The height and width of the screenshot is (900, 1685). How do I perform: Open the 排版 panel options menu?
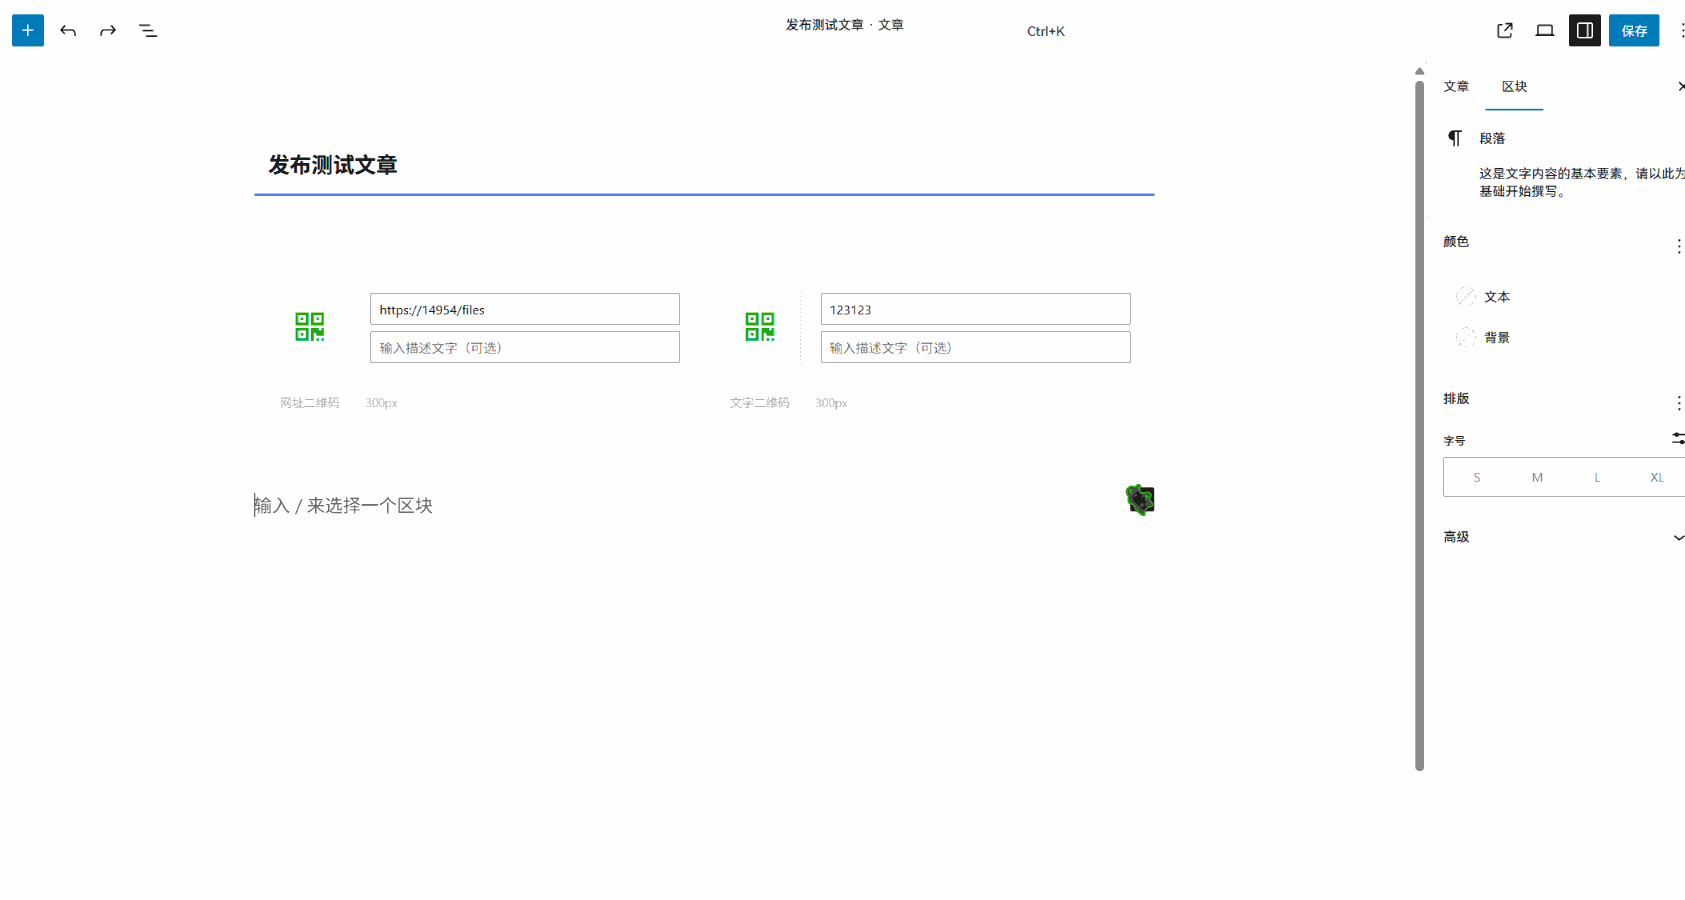pos(1678,403)
